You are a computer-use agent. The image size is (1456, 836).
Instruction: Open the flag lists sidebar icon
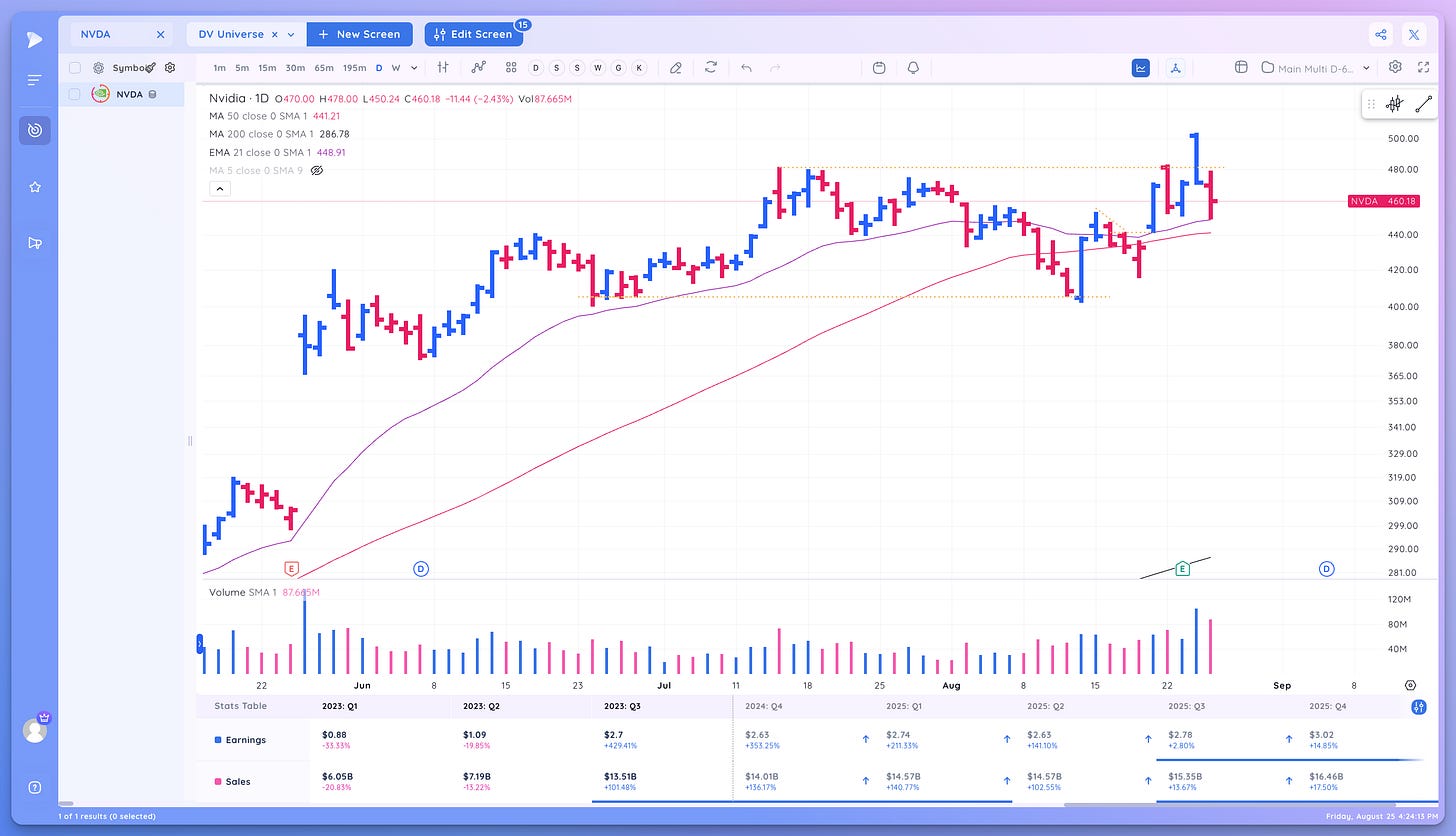tap(35, 243)
